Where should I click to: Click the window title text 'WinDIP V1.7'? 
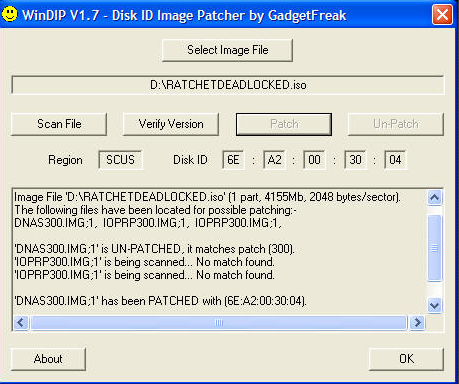pos(61,15)
